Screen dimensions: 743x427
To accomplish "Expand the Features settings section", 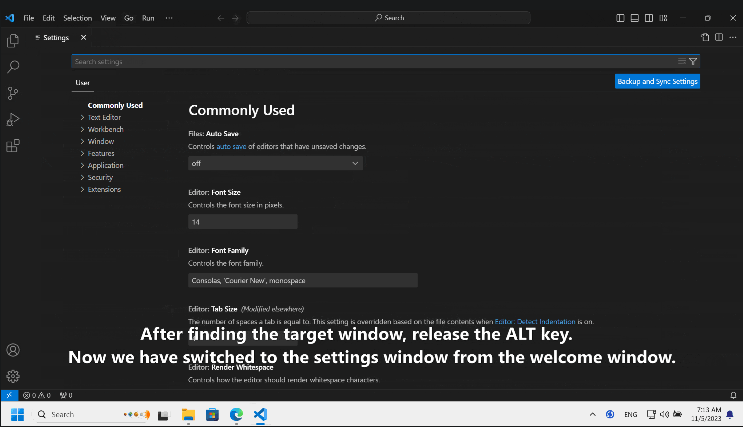I will click(100, 154).
